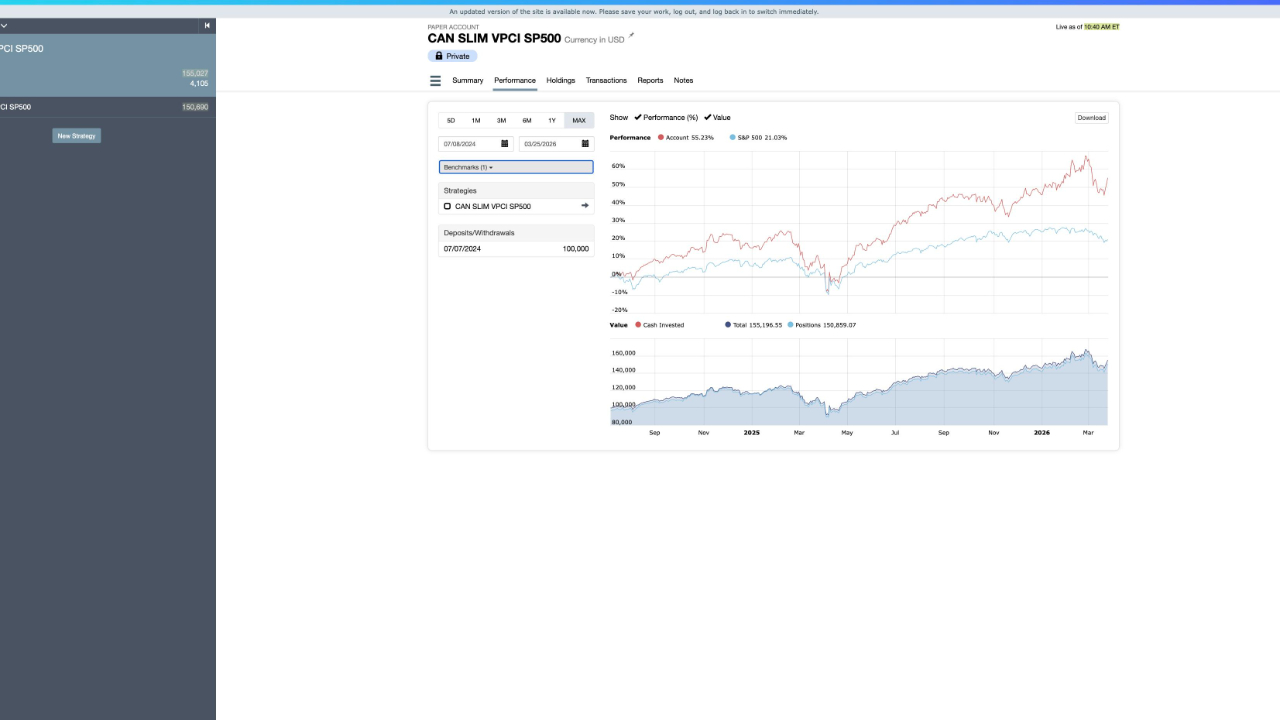
Task: Toggle the Account series legend dot
Action: tap(661, 137)
